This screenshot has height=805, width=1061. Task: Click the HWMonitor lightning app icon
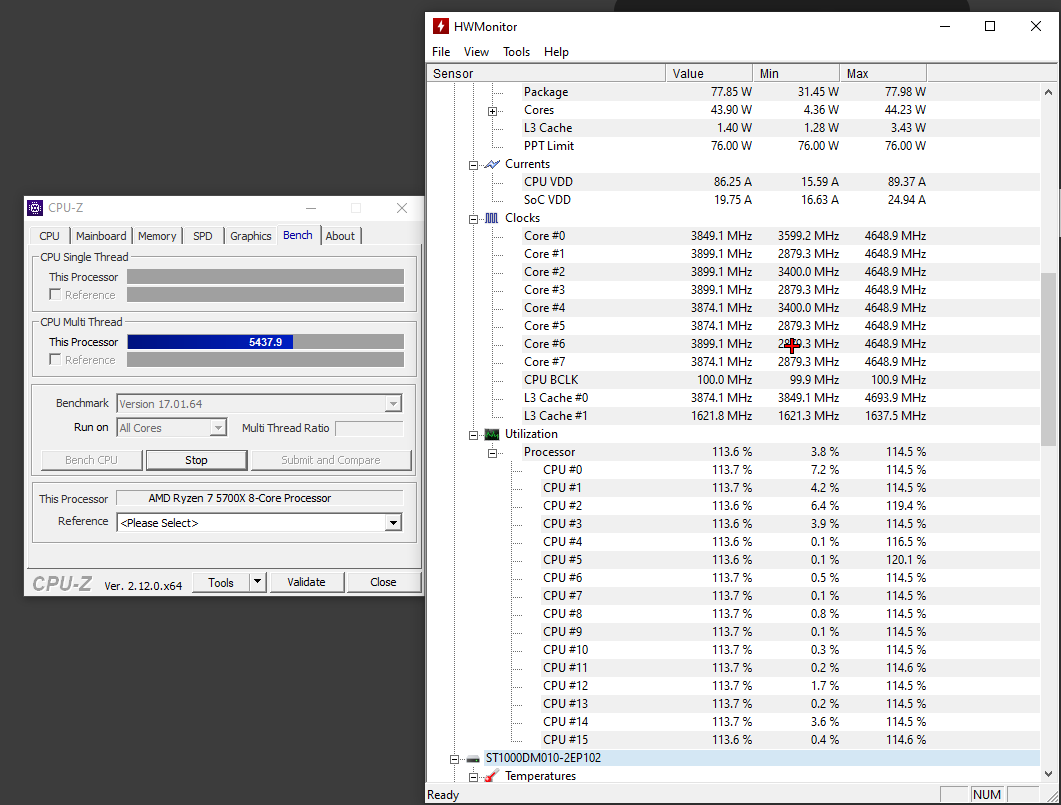tap(441, 26)
